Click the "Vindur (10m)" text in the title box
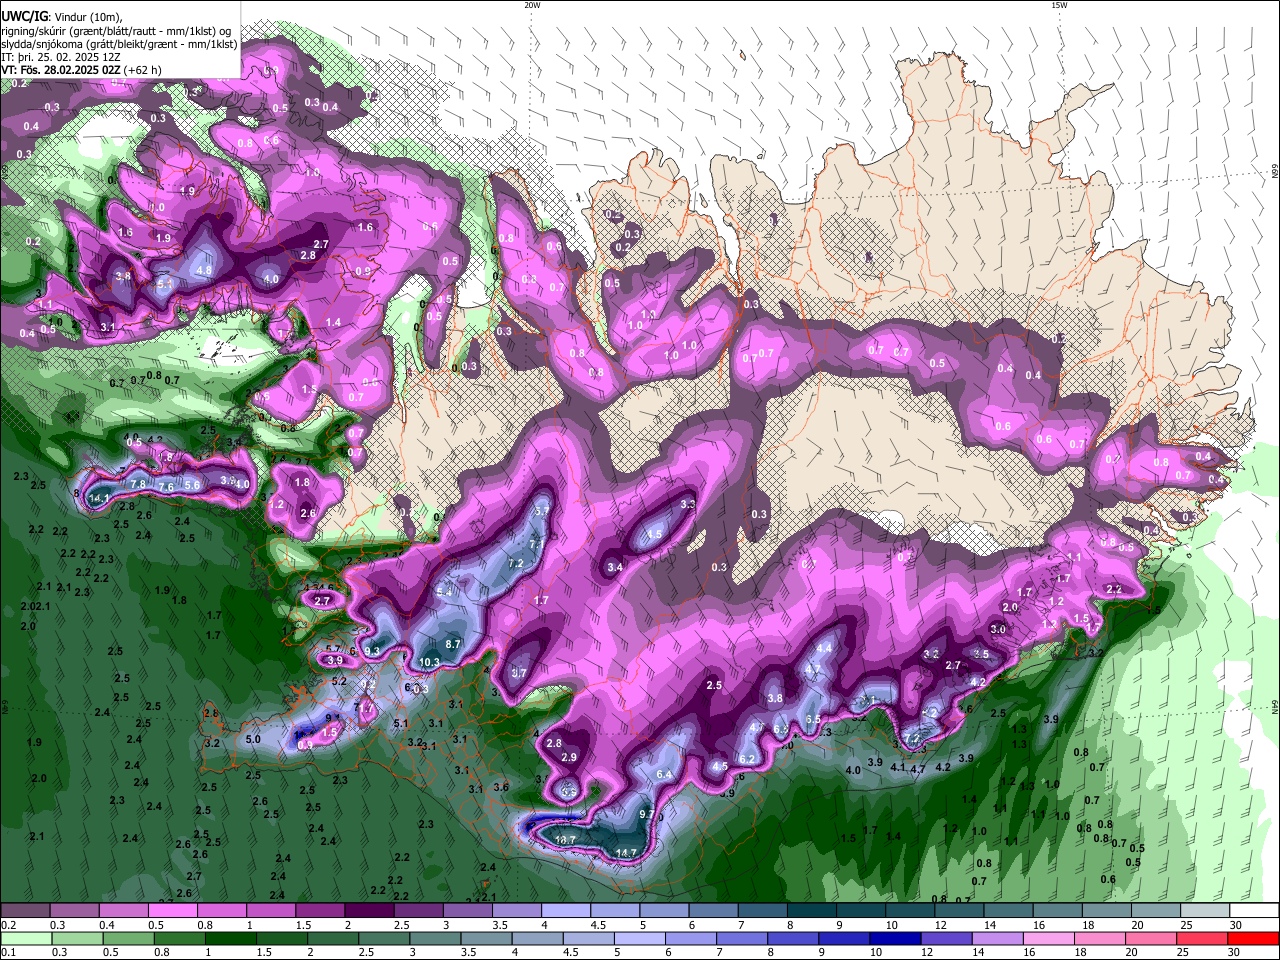This screenshot has width=1280, height=960. [88, 17]
